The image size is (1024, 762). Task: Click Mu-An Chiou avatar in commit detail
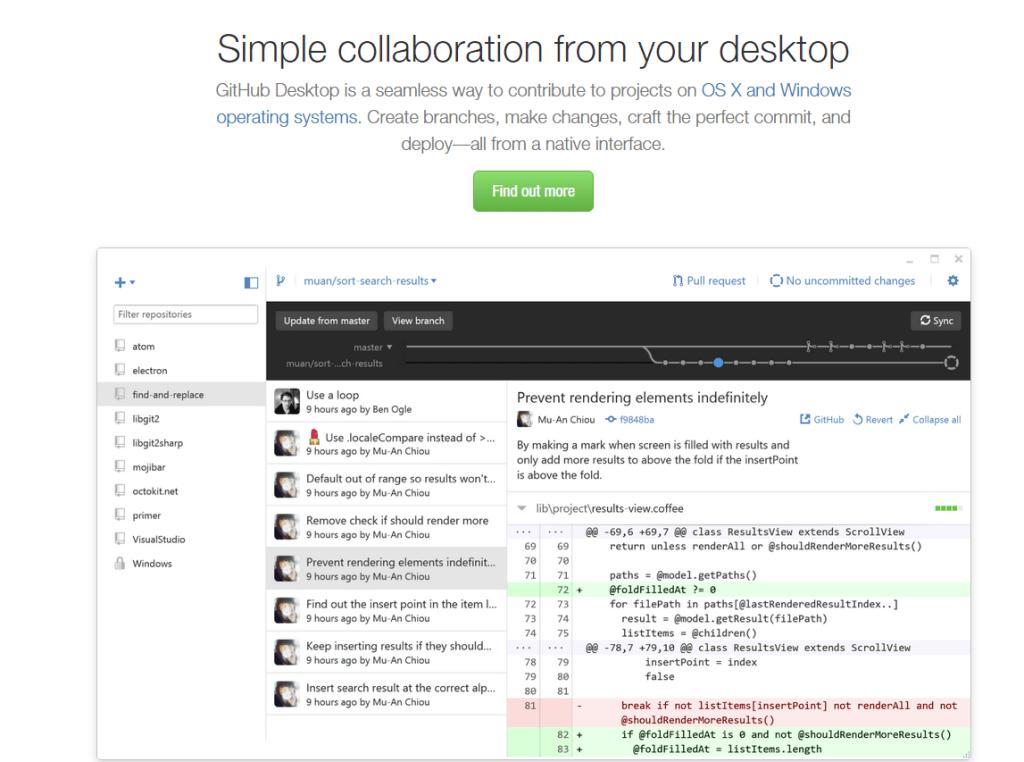click(524, 419)
